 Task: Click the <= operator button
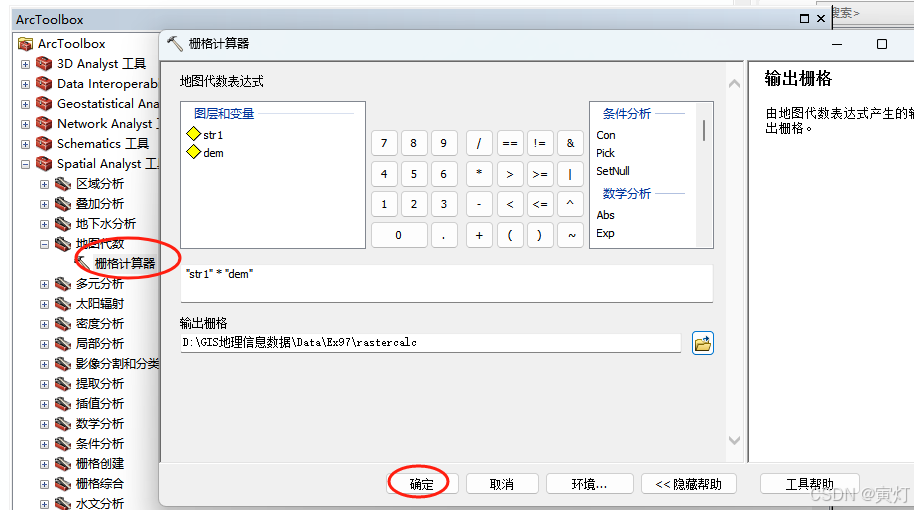540,204
